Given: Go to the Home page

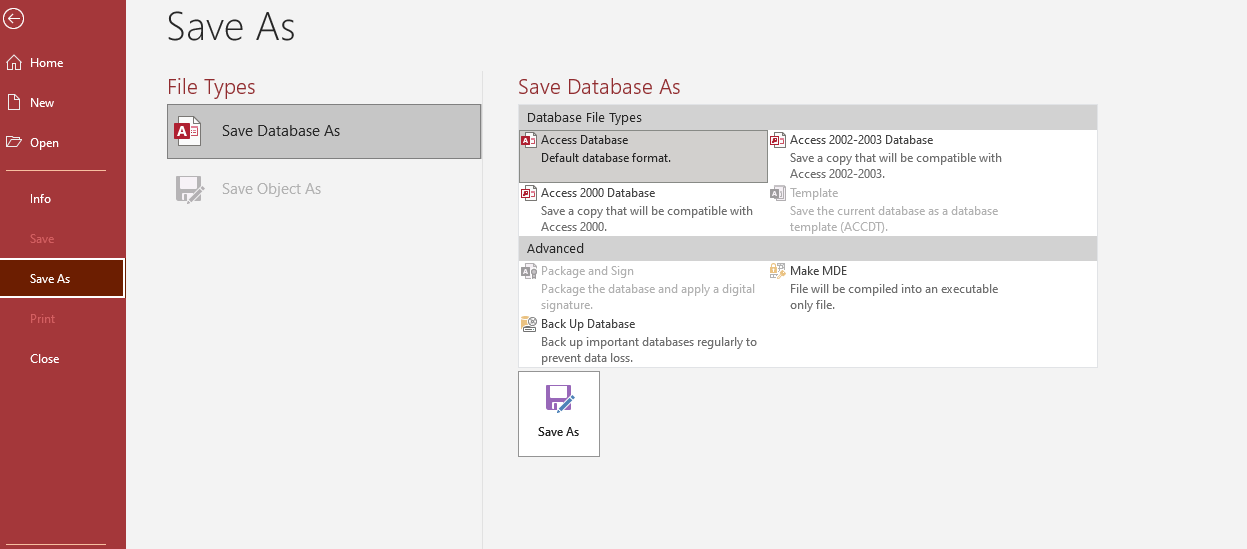Looking at the screenshot, I should [47, 63].
